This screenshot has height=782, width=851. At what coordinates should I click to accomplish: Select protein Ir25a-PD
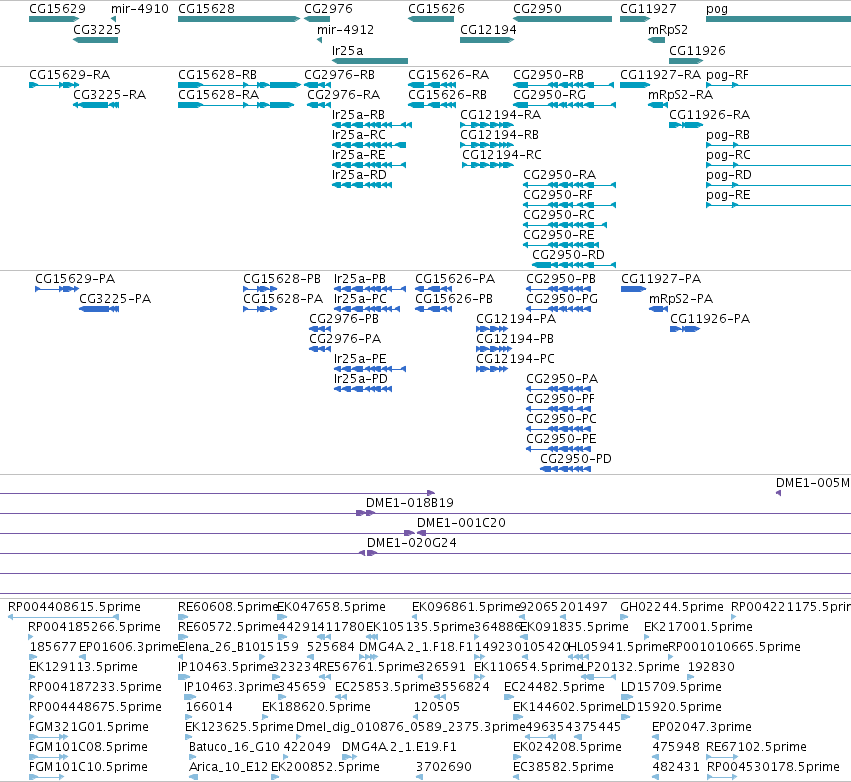click(363, 389)
